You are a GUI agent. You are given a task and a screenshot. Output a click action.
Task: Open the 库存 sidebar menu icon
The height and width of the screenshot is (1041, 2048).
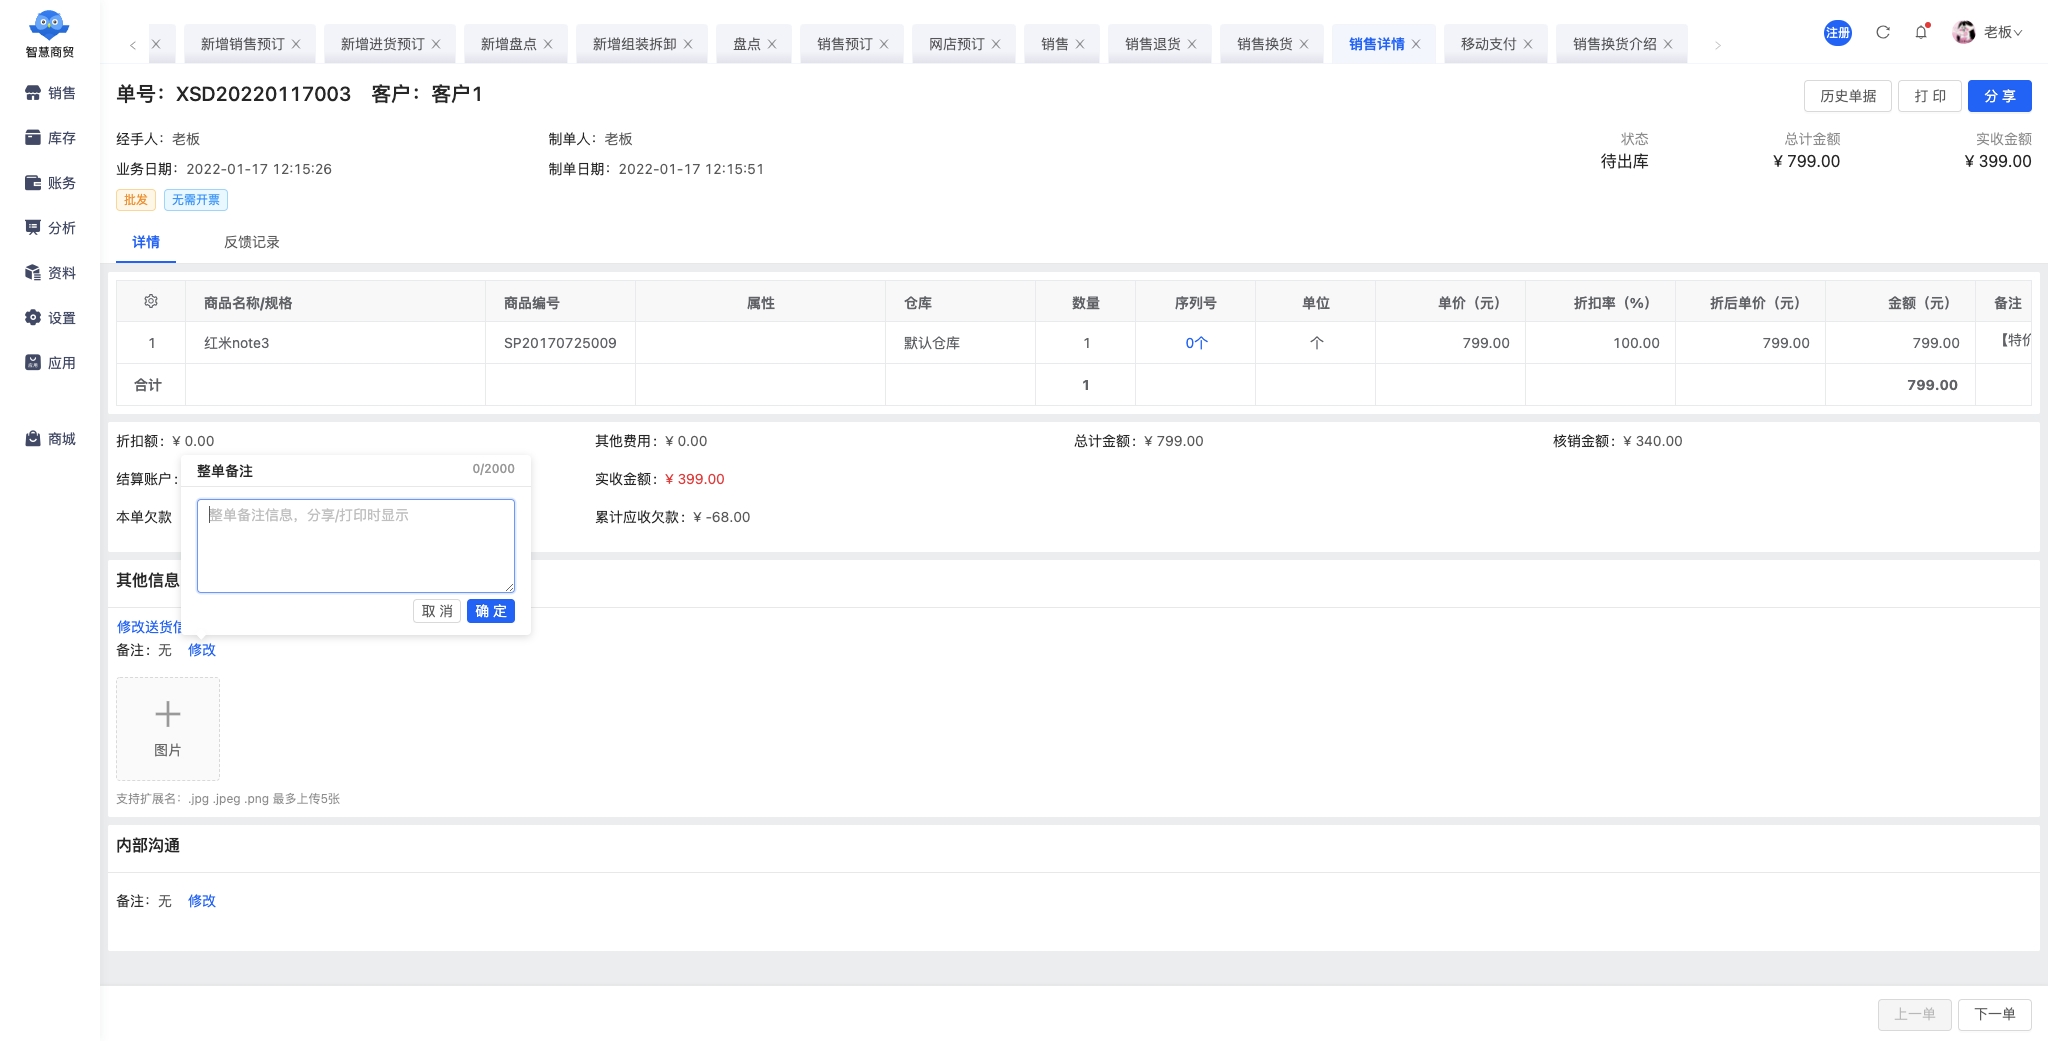33,138
